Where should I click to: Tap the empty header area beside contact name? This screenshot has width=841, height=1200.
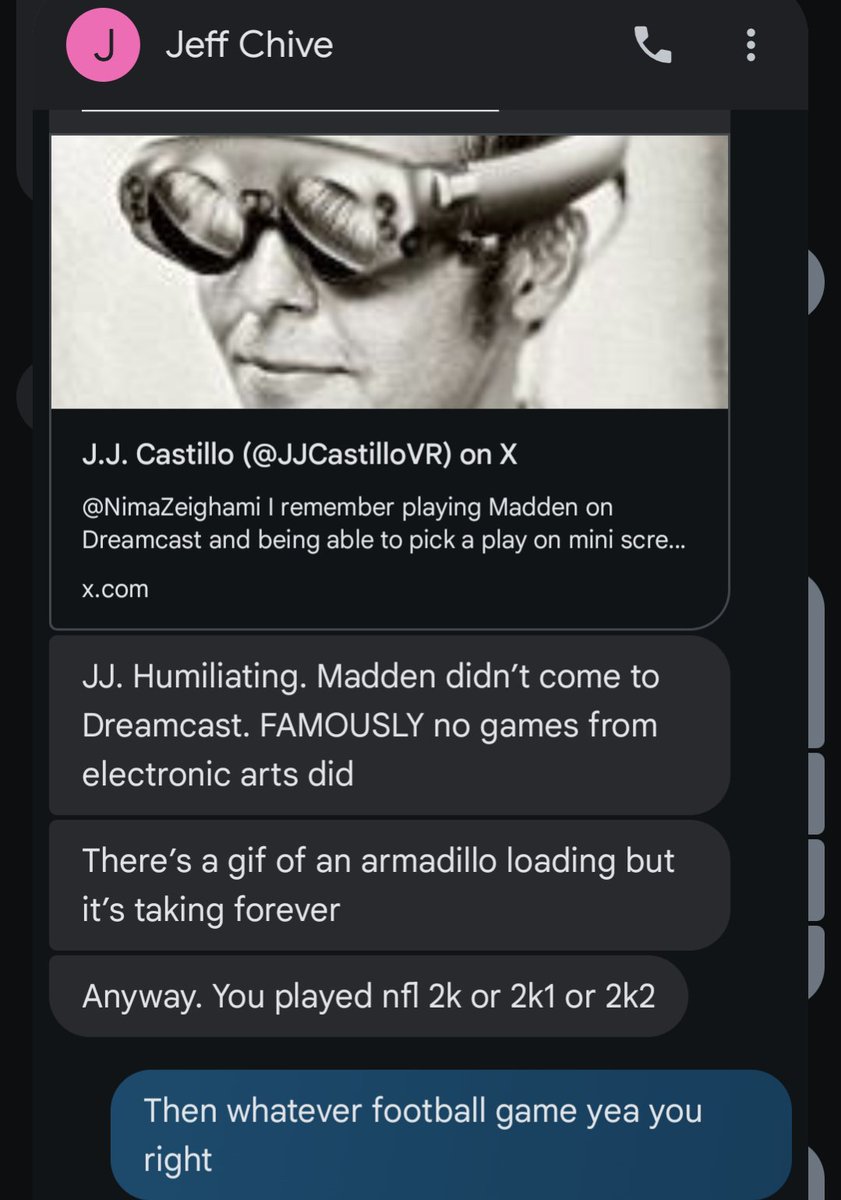point(480,45)
